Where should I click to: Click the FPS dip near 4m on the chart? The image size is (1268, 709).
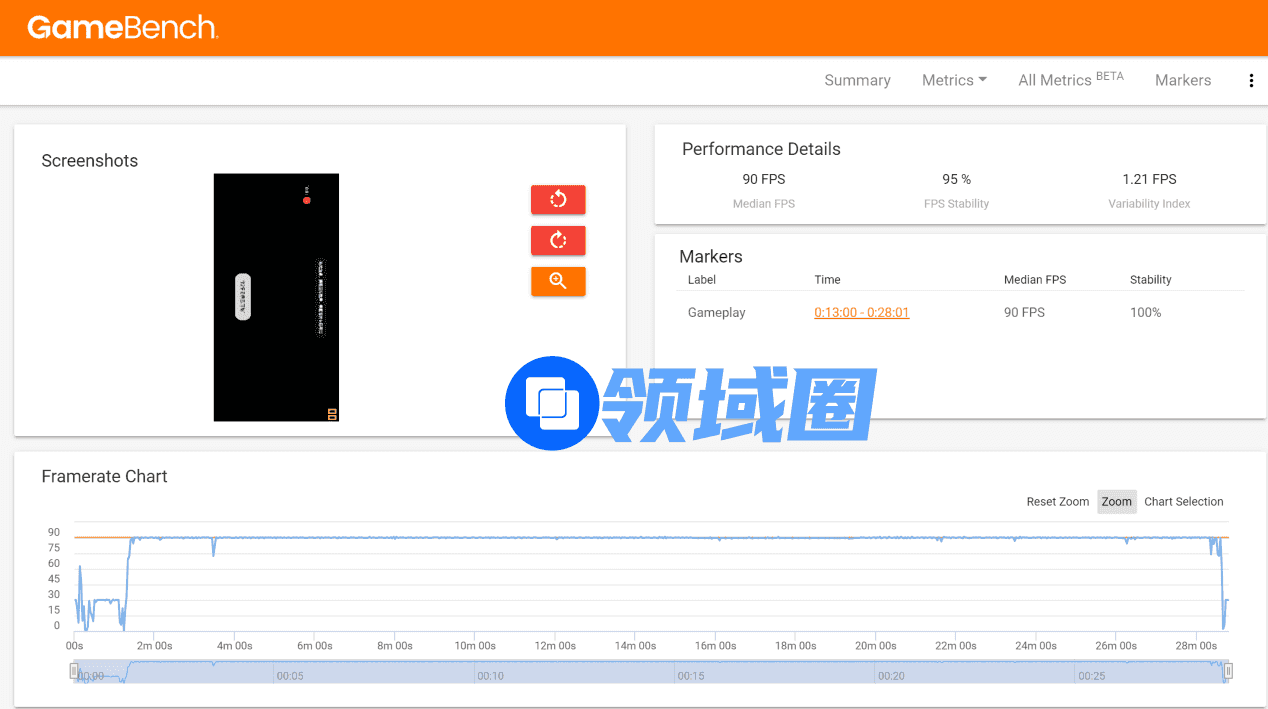pos(213,549)
